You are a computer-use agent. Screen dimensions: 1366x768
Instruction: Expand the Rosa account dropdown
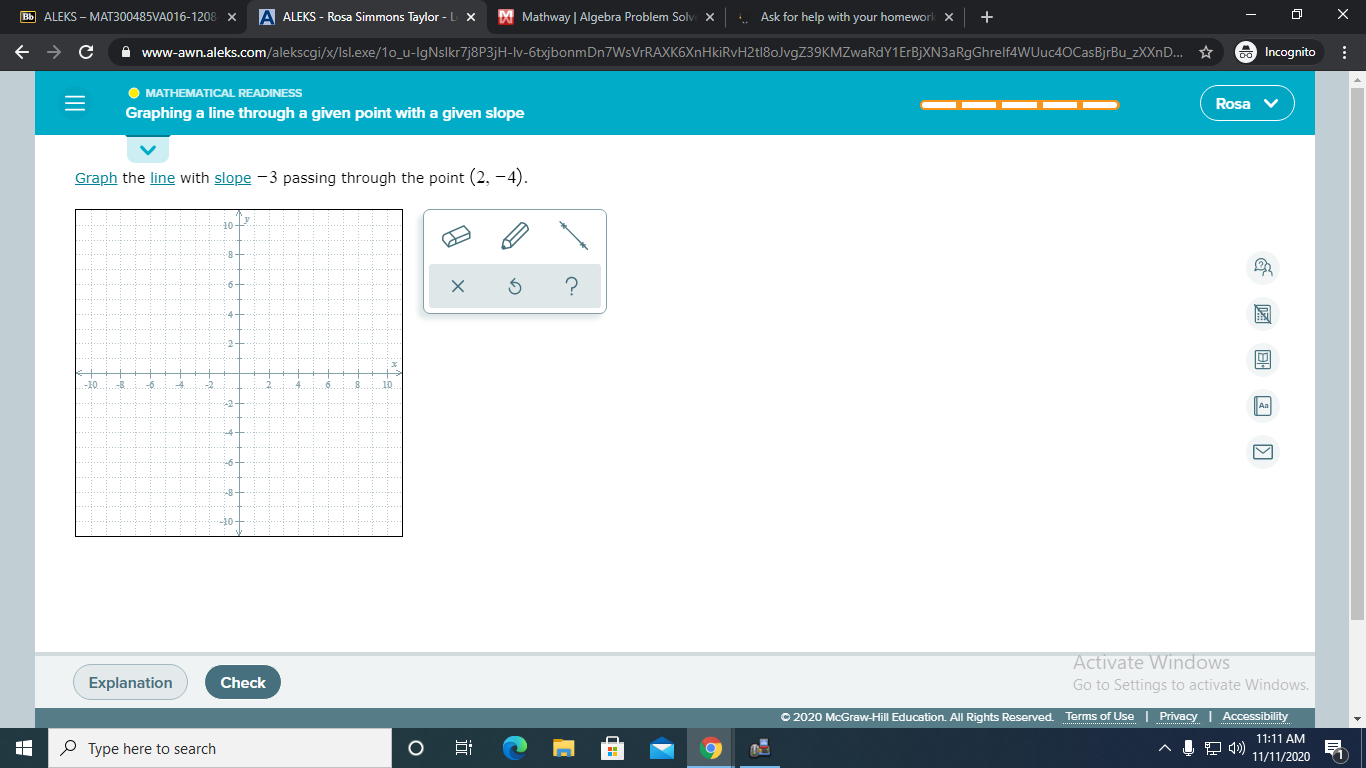tap(1247, 104)
